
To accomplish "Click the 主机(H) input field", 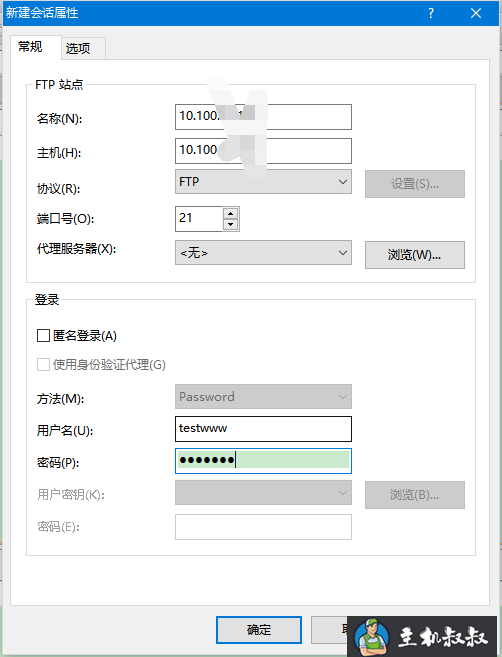I will pyautogui.click(x=263, y=151).
